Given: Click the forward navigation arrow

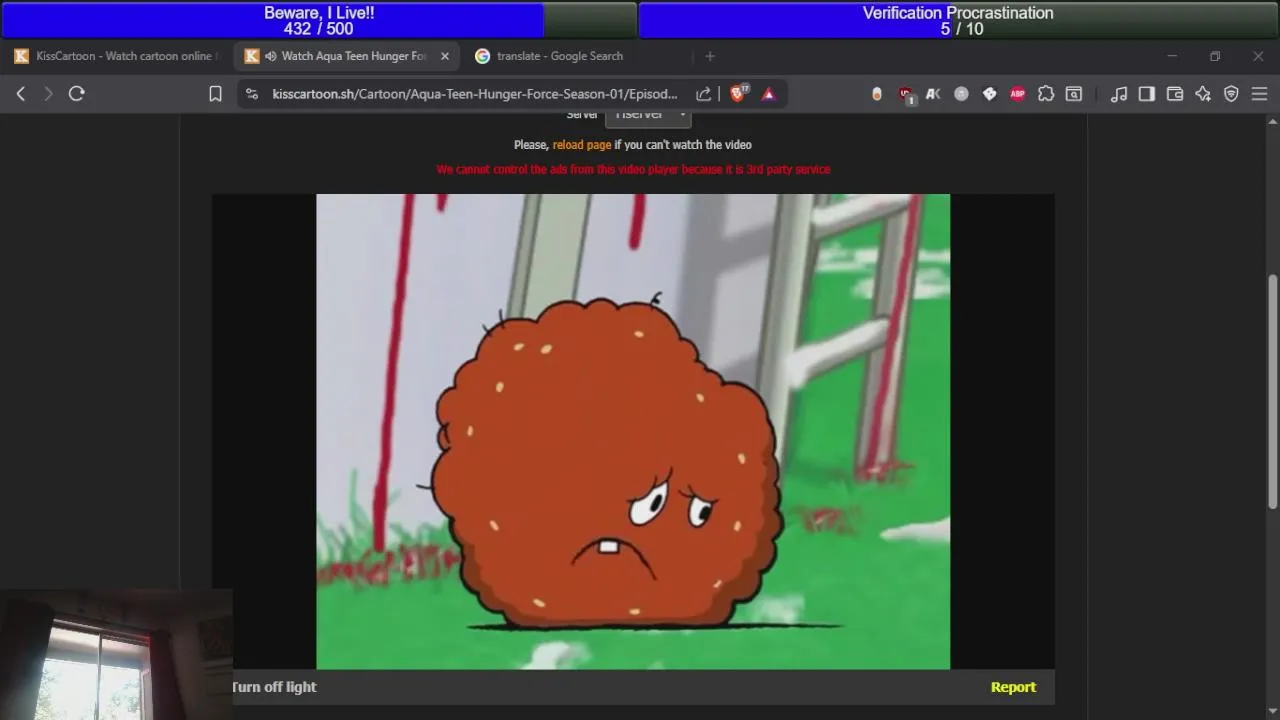Looking at the screenshot, I should point(48,93).
